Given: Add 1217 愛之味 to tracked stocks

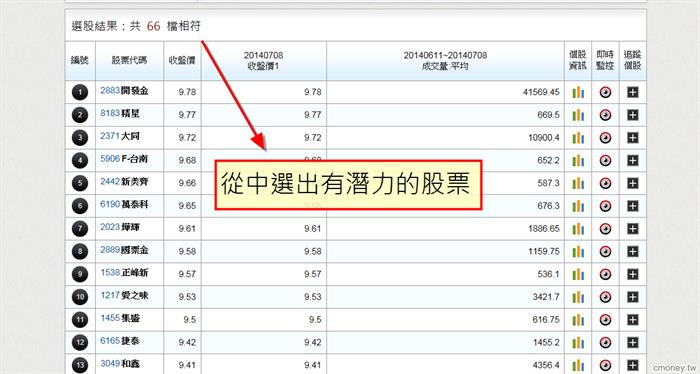Looking at the screenshot, I should (x=633, y=297).
